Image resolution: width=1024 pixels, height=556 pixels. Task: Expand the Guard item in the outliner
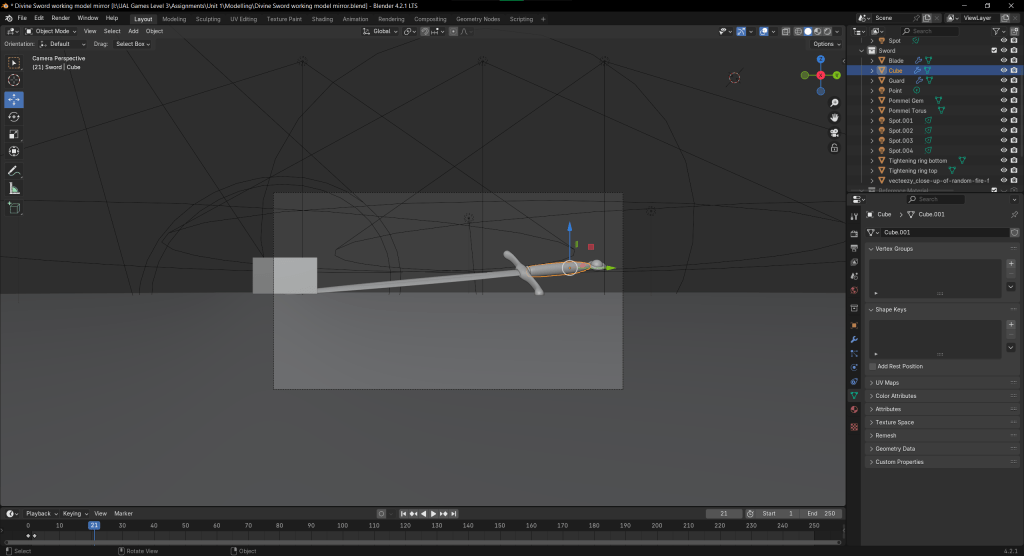pyautogui.click(x=872, y=81)
